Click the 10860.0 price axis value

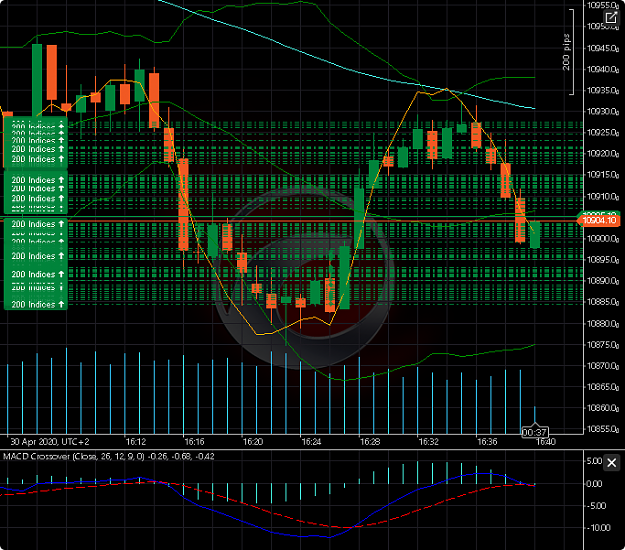(x=603, y=408)
